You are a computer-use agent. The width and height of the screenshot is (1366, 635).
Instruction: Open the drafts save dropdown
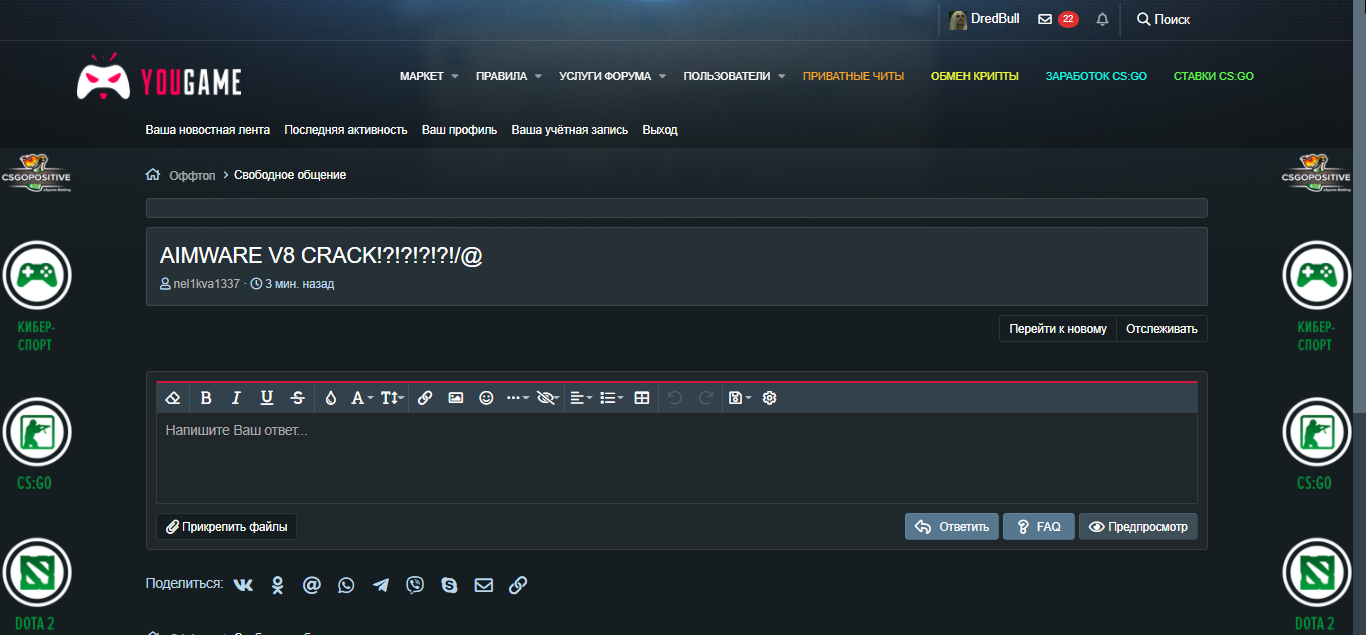pyautogui.click(x=740, y=398)
